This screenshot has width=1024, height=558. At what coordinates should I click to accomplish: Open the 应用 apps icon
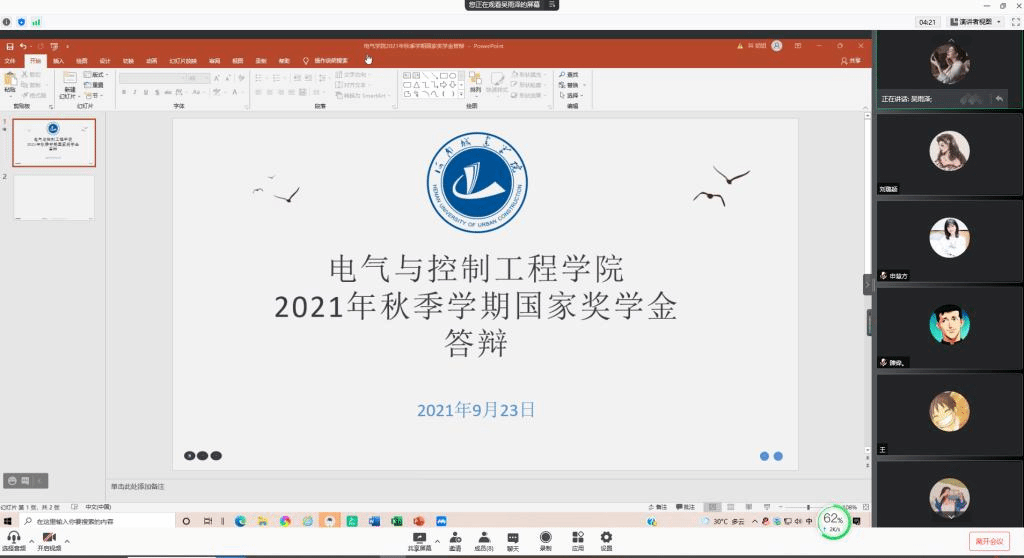coord(577,538)
